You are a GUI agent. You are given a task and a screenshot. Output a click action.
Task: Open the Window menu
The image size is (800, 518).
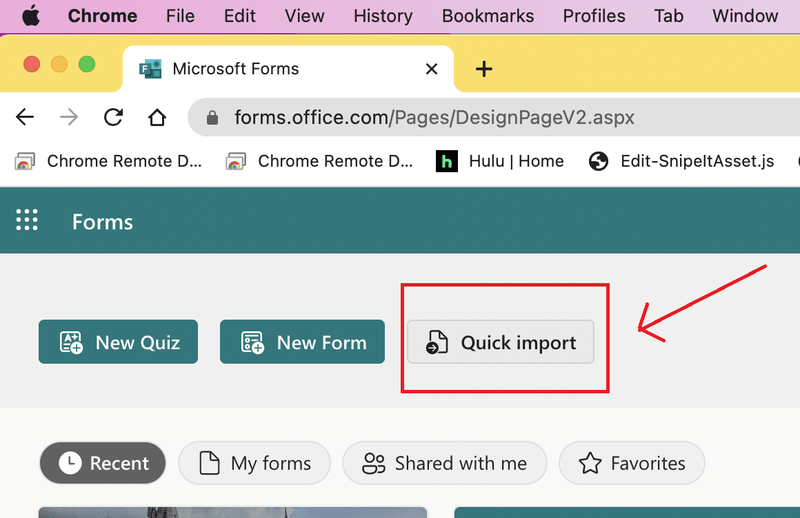(x=745, y=16)
